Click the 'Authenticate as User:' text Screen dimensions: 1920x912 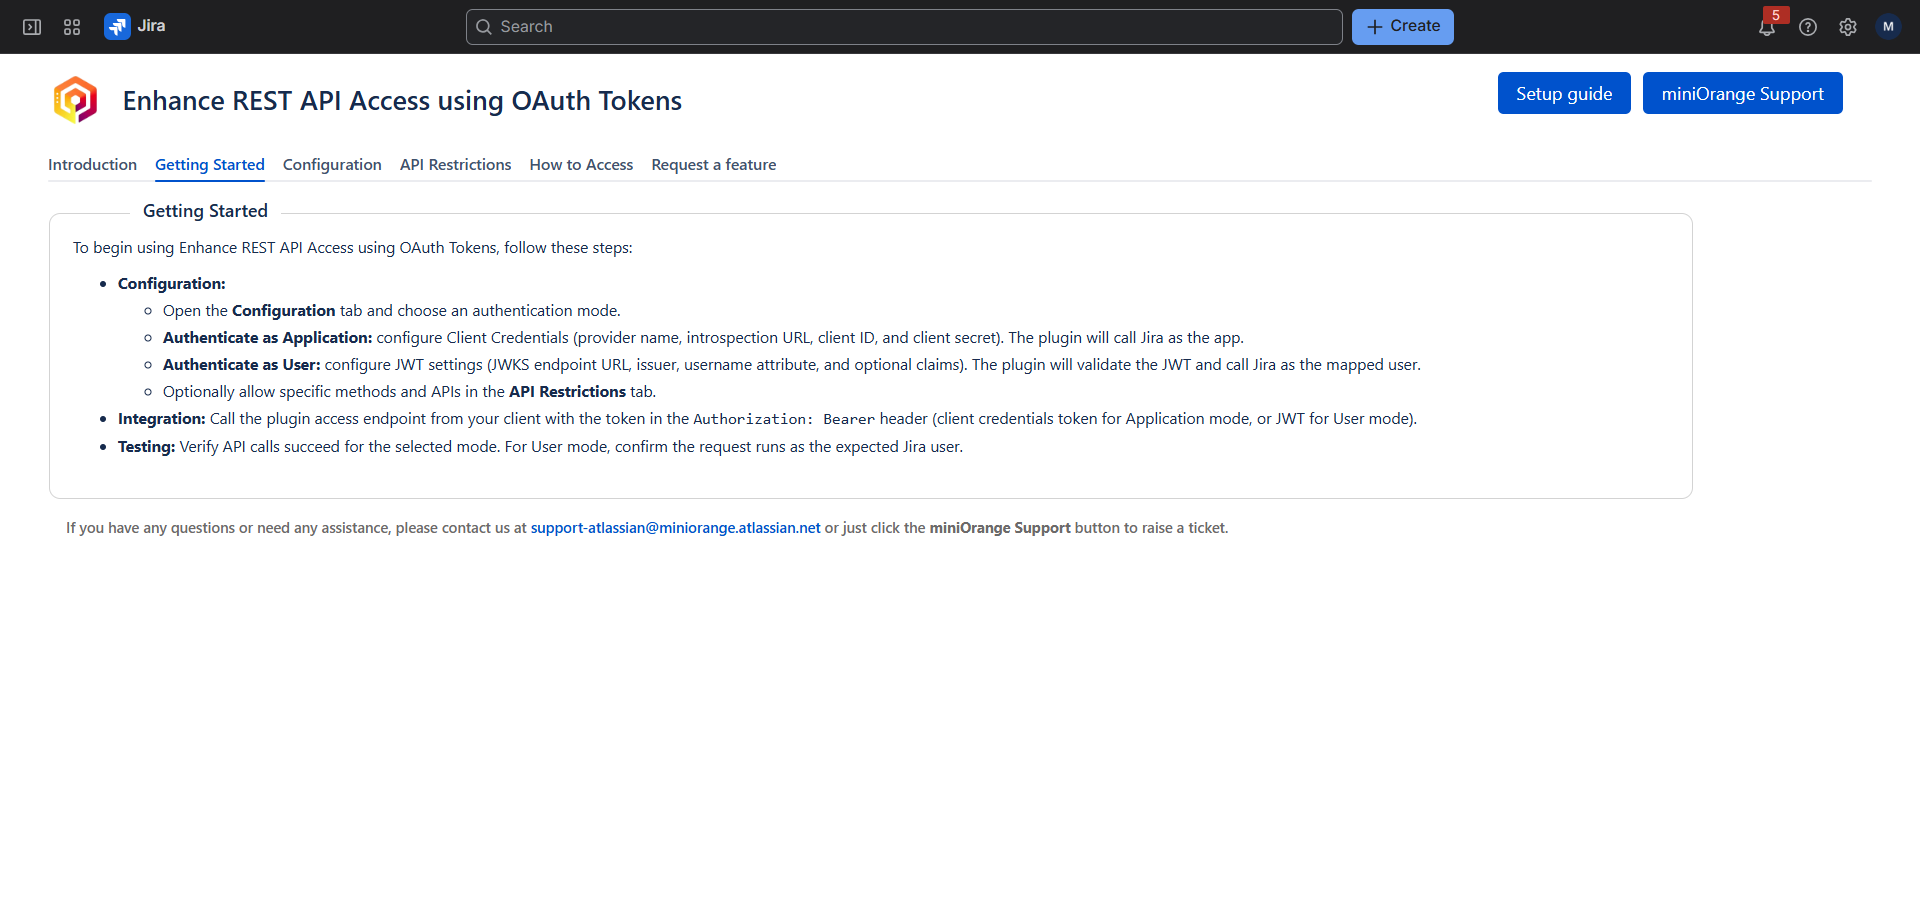242,365
